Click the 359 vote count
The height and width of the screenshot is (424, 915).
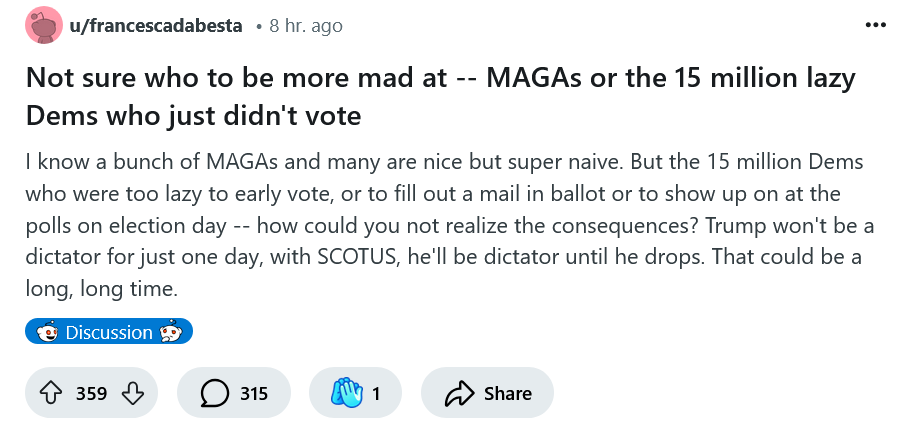point(92,393)
